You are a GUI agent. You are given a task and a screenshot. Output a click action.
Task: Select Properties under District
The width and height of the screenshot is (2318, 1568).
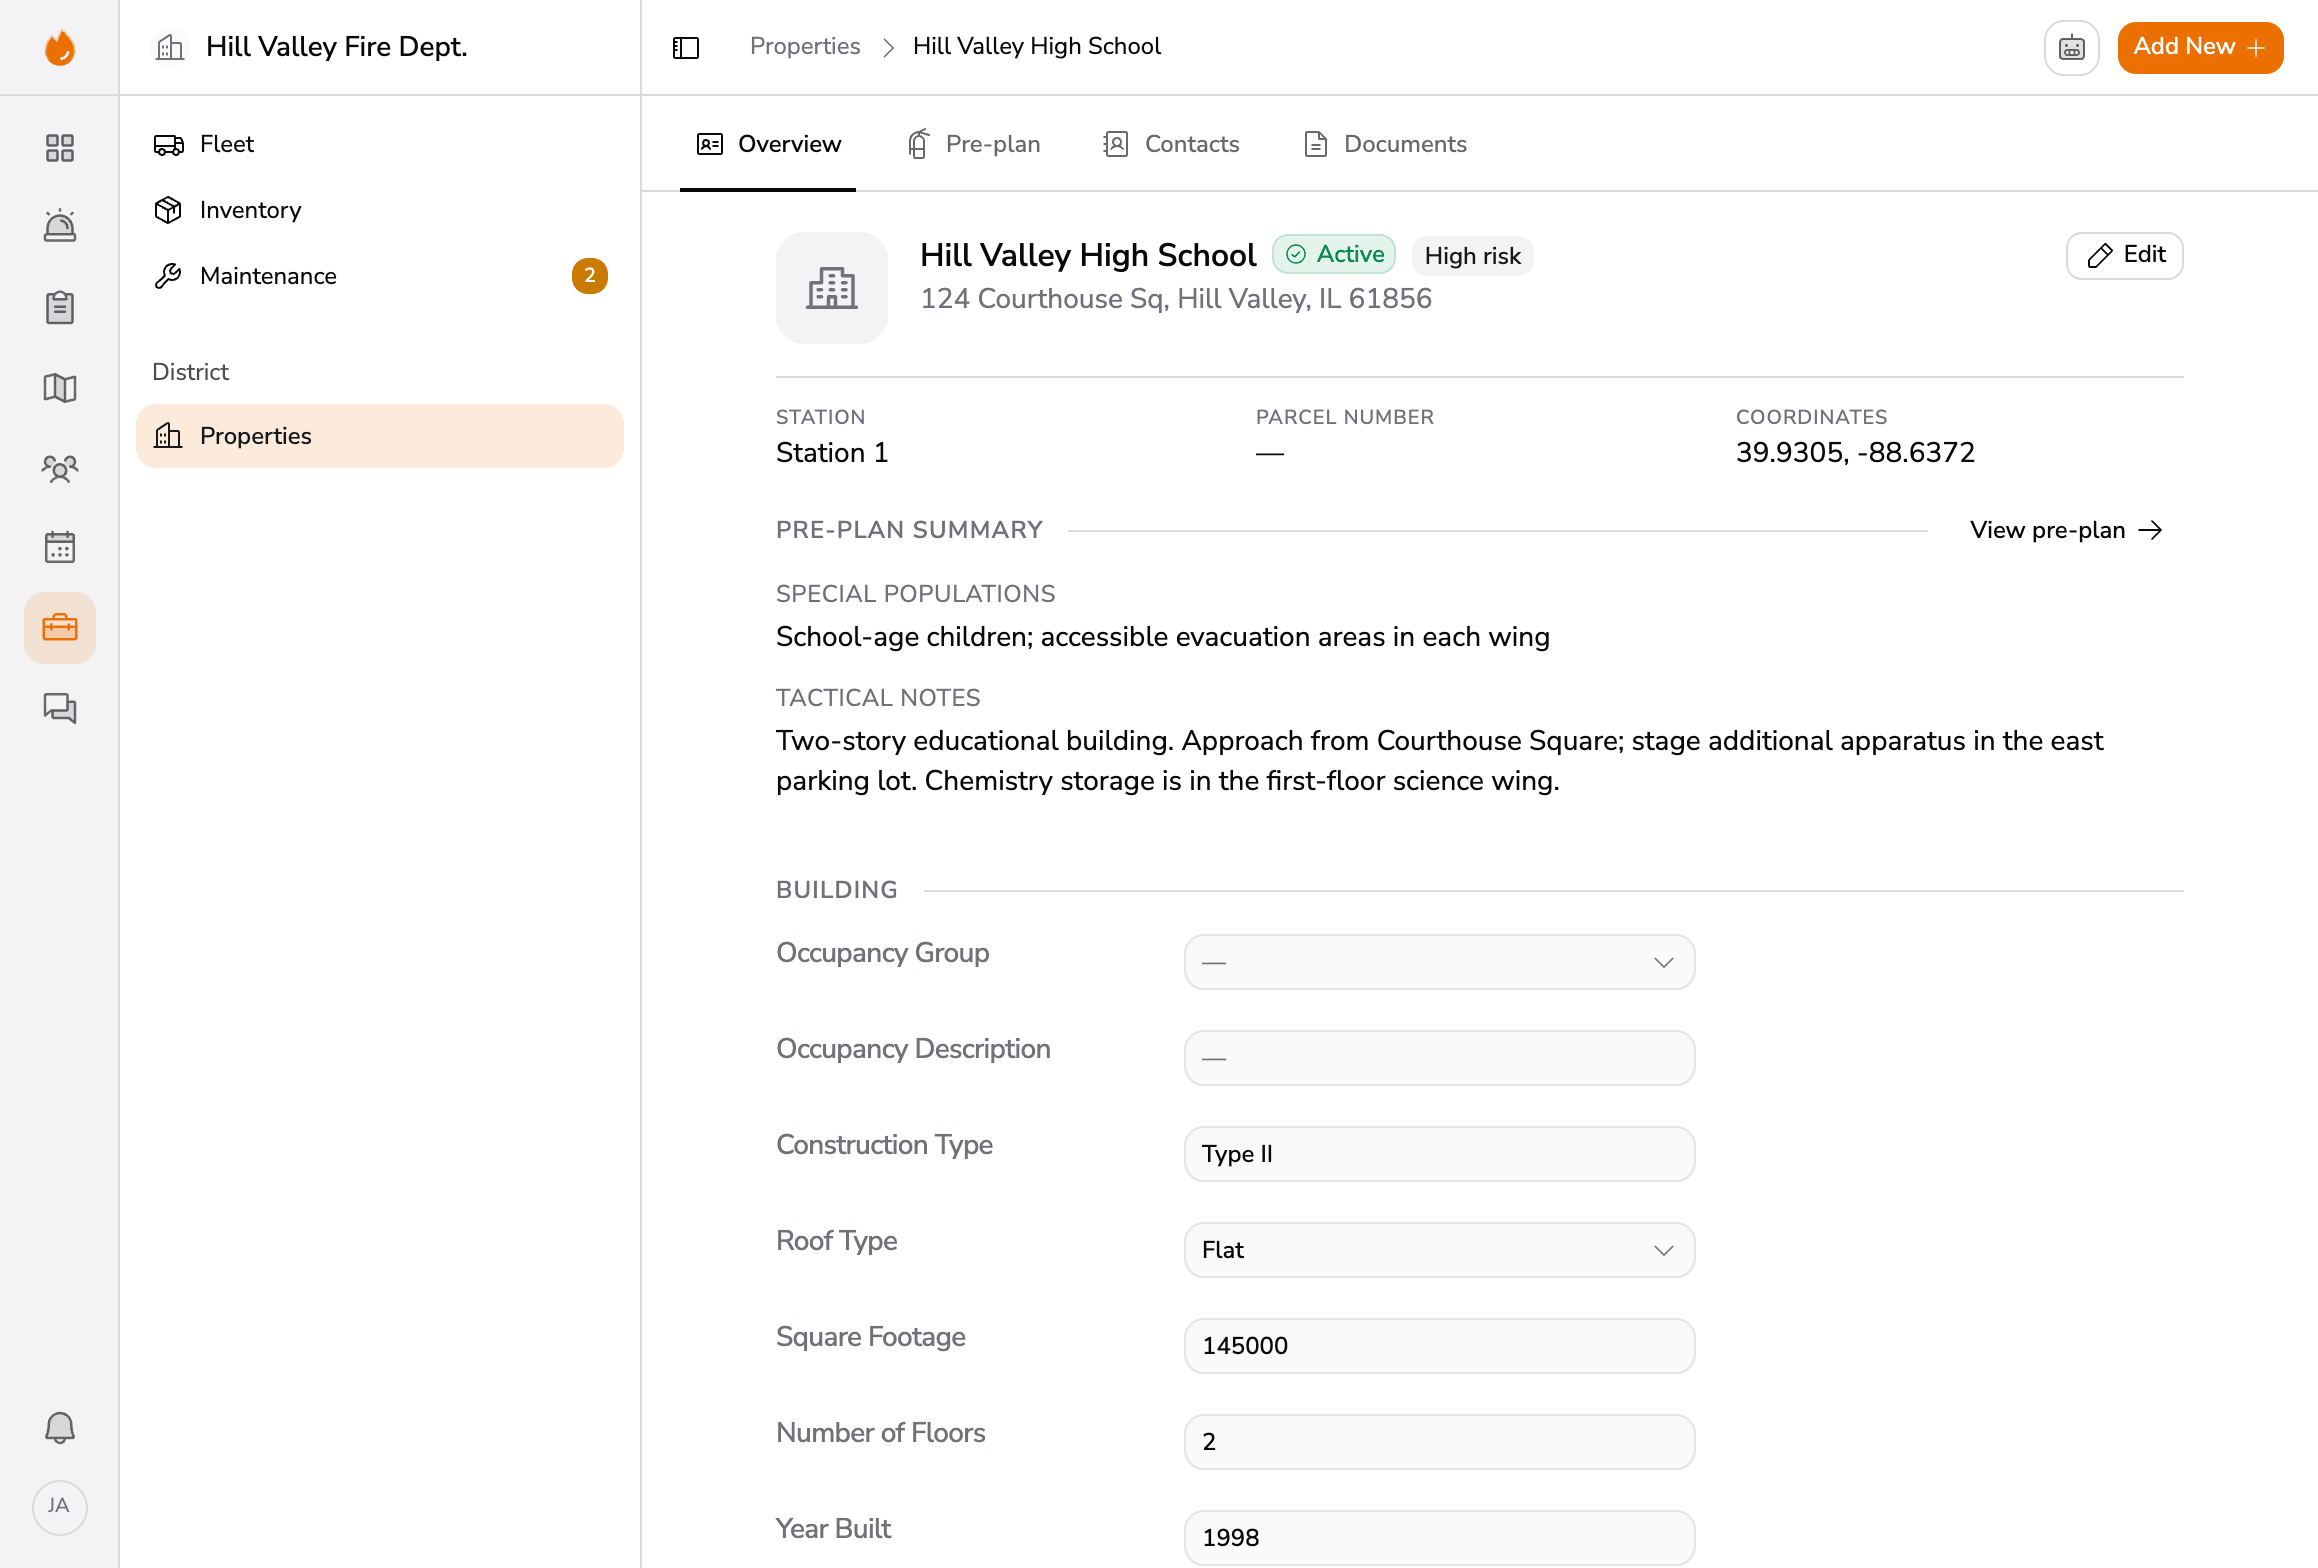pos(380,436)
